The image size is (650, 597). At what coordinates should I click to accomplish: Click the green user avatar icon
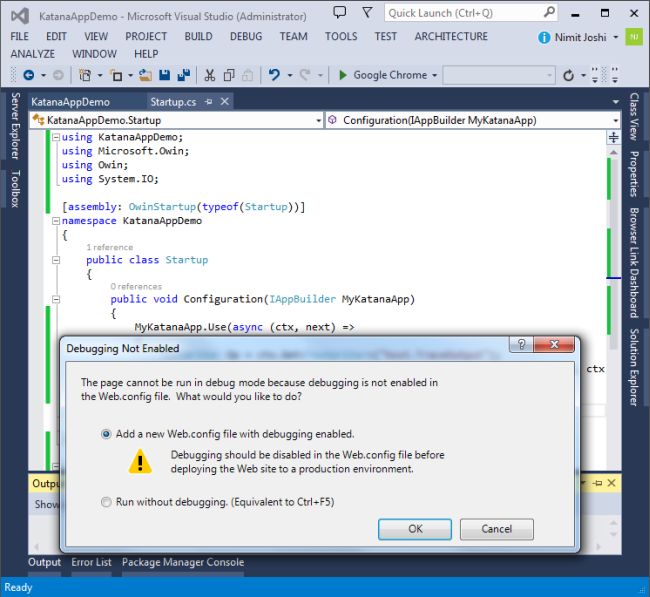pyautogui.click(x=634, y=37)
